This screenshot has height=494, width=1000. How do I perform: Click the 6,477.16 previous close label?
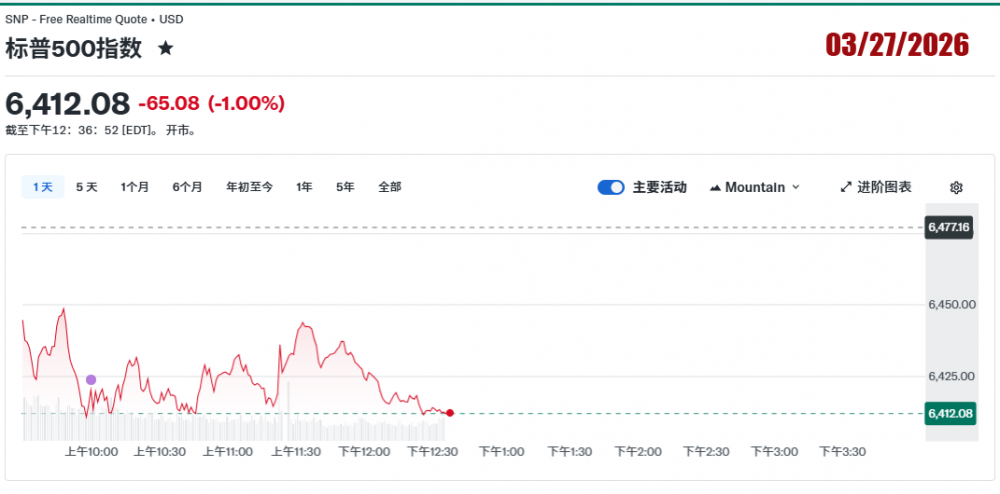pos(949,228)
